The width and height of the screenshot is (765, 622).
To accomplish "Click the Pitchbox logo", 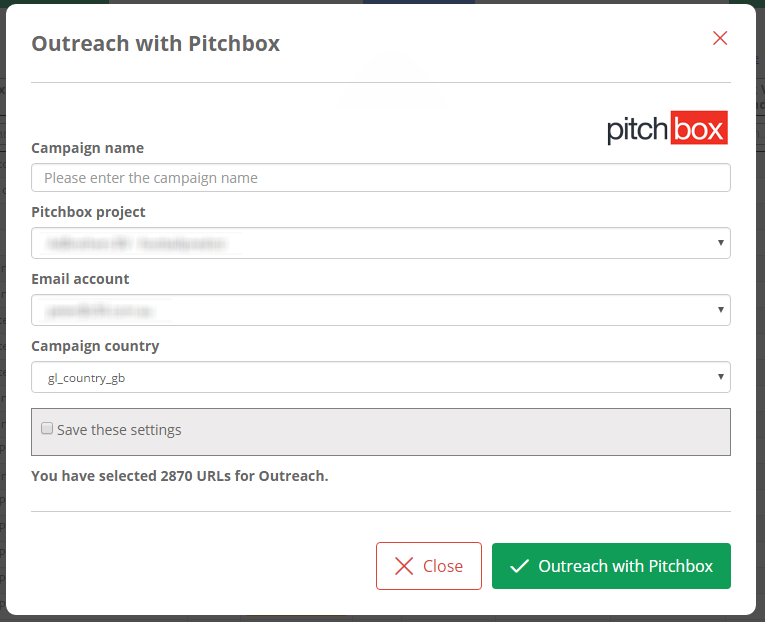I will click(667, 129).
